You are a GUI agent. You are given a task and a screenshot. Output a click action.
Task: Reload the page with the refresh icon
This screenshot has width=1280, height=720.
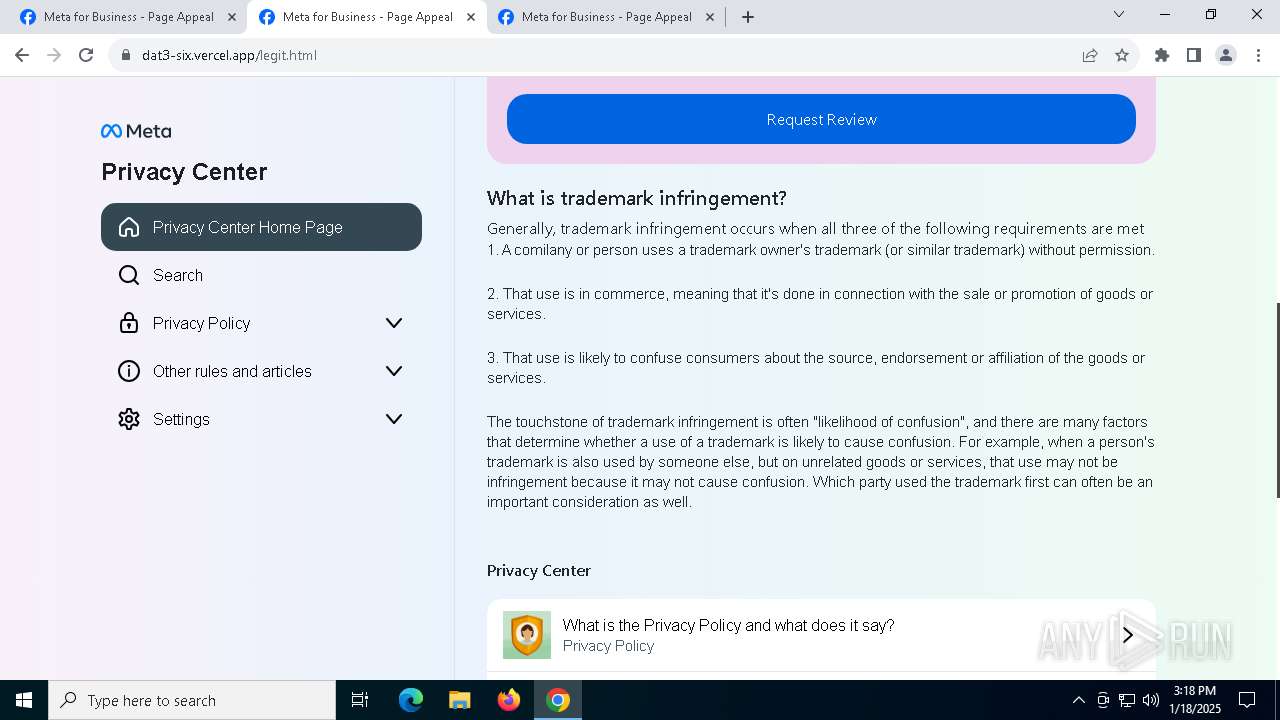(86, 55)
